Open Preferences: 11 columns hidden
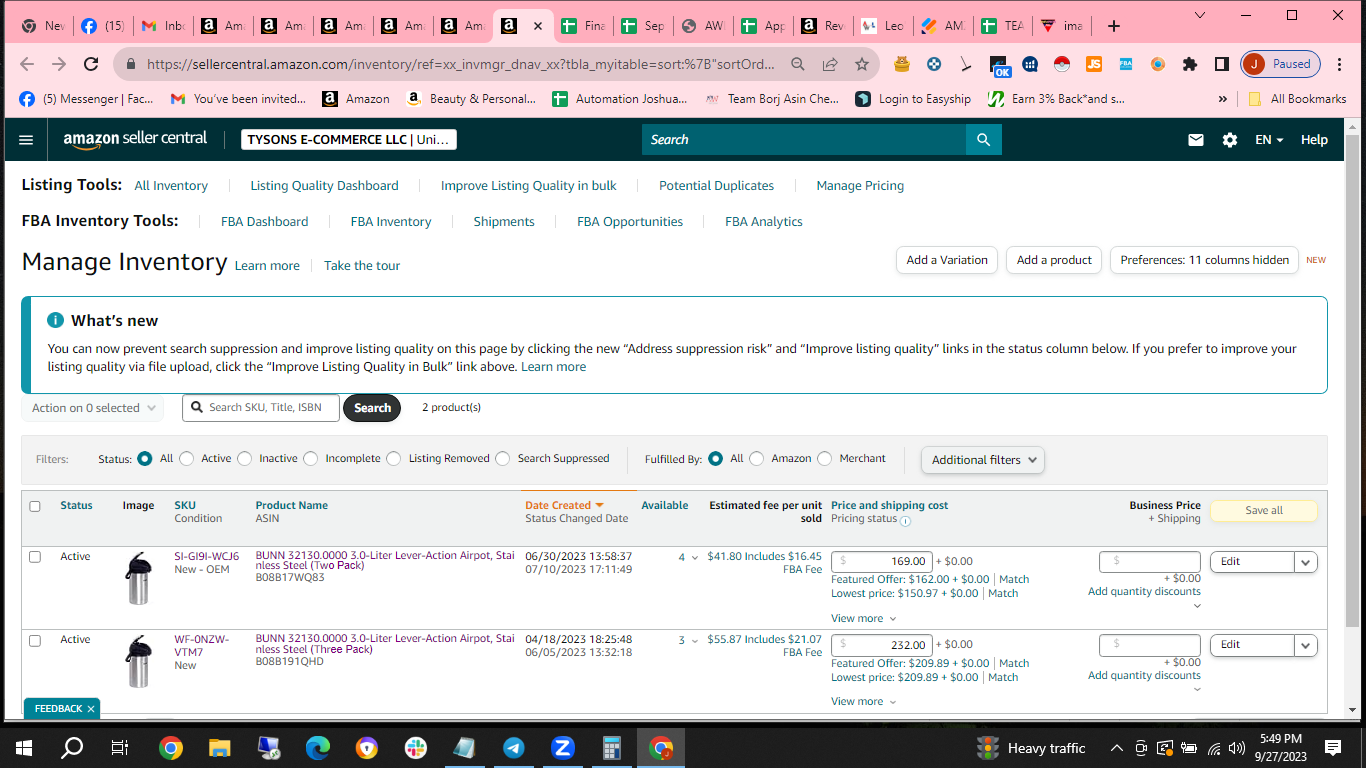Viewport: 1366px width, 768px height. pyautogui.click(x=1204, y=260)
